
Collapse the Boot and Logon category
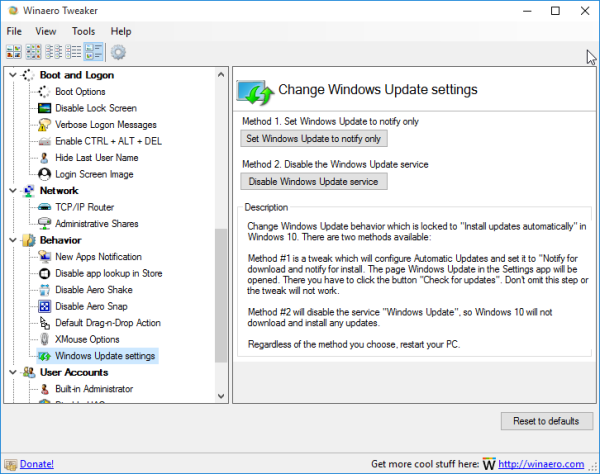12,75
